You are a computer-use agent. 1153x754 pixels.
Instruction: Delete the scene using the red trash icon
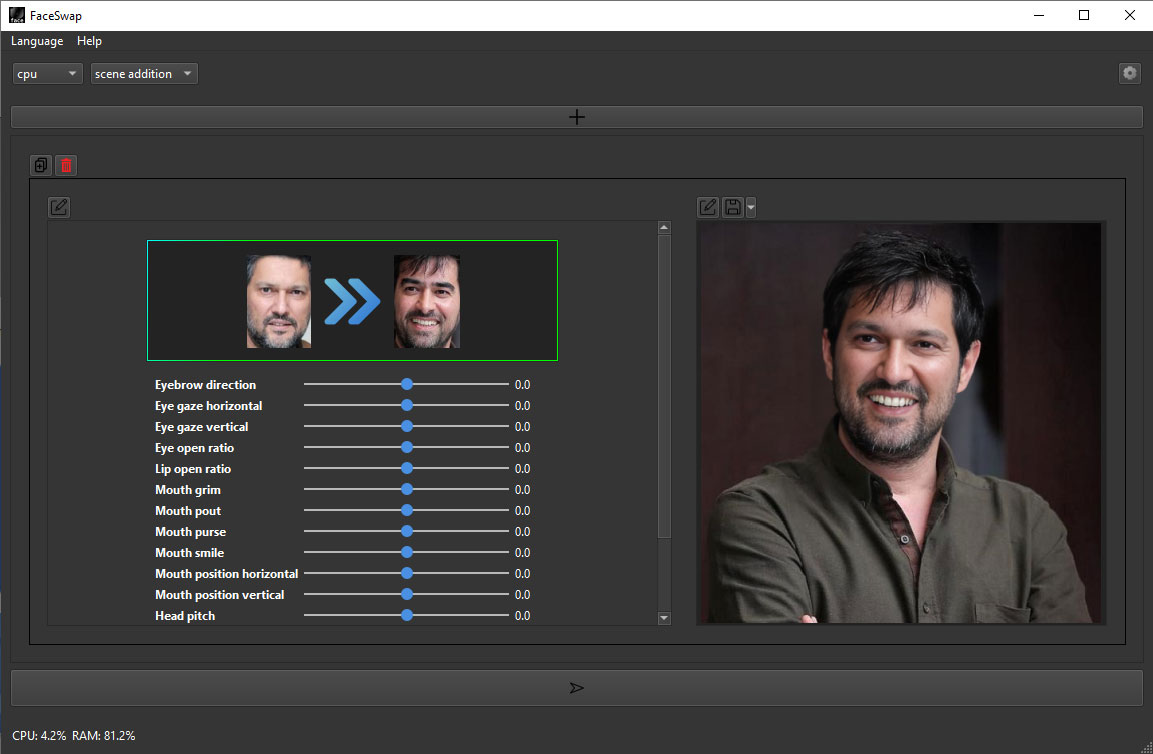65,165
